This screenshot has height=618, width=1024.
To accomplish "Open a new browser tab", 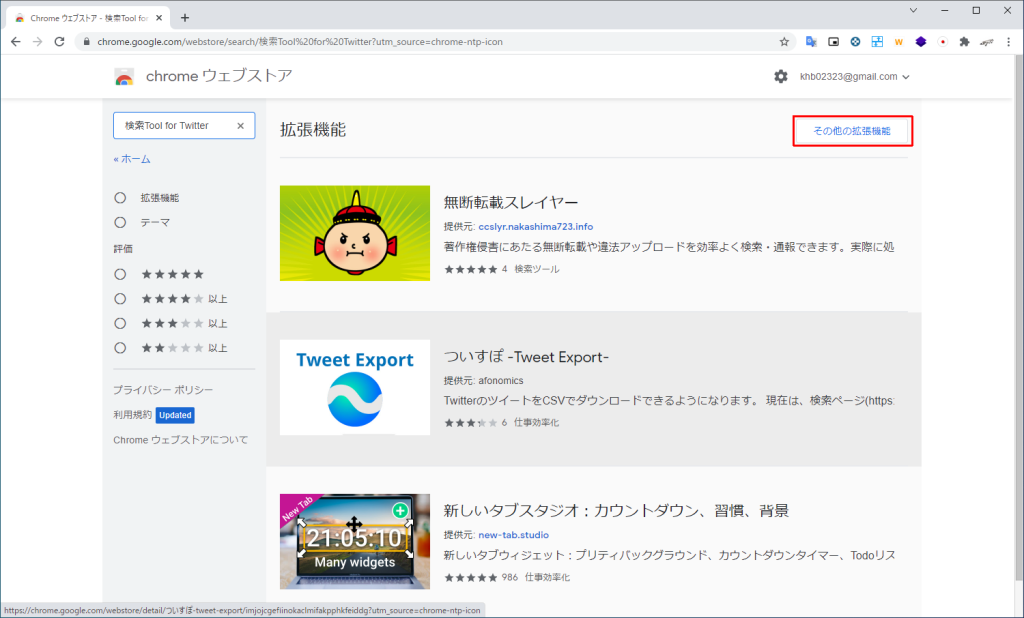I will coord(185,18).
